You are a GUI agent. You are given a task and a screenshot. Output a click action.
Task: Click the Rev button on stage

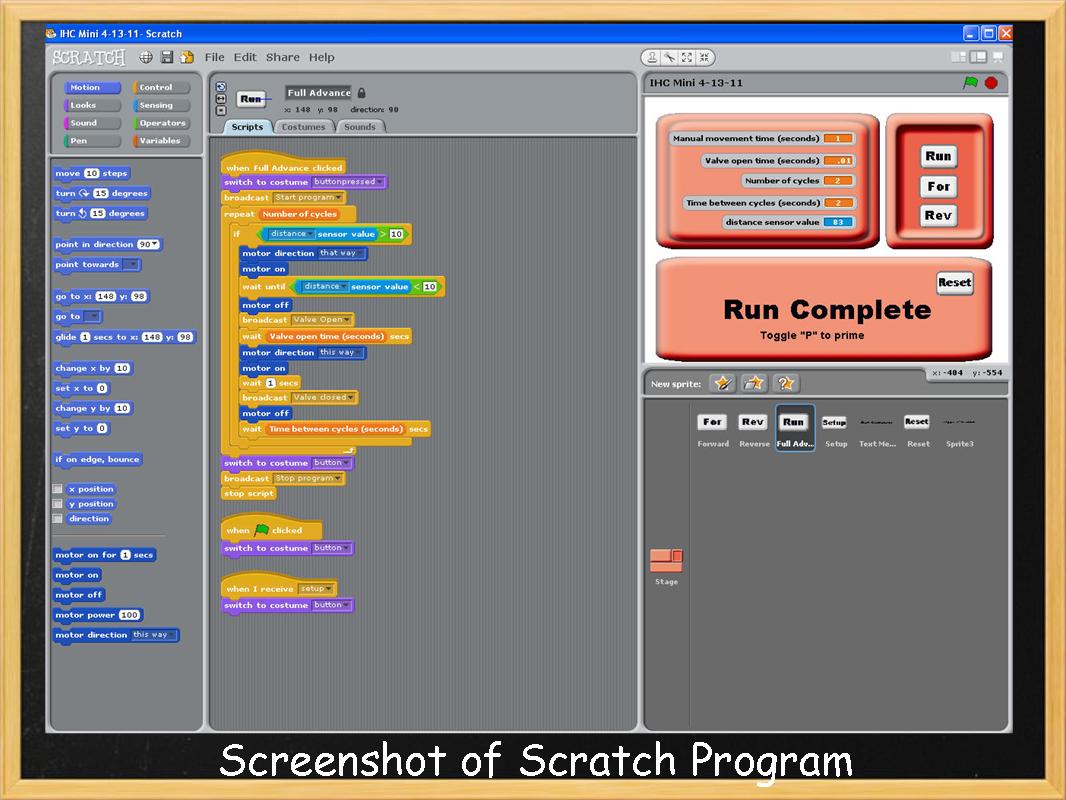pos(938,215)
